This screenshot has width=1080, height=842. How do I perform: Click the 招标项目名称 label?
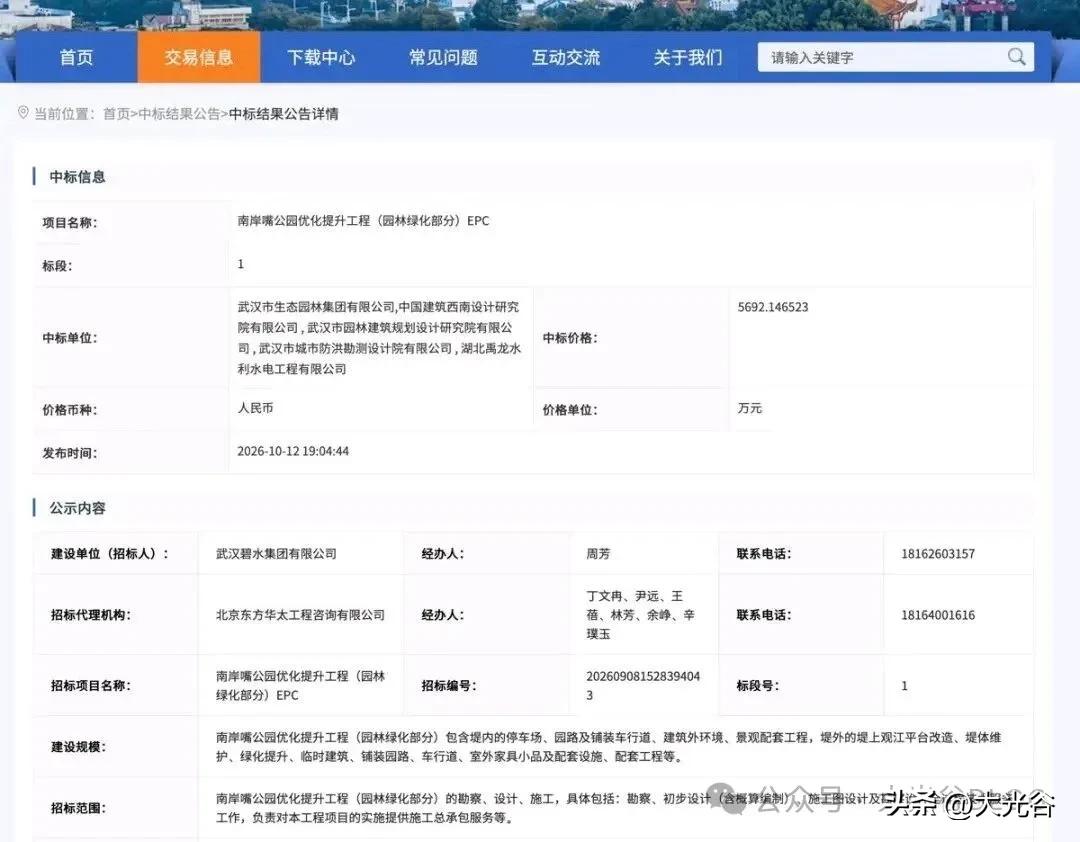click(x=90, y=686)
